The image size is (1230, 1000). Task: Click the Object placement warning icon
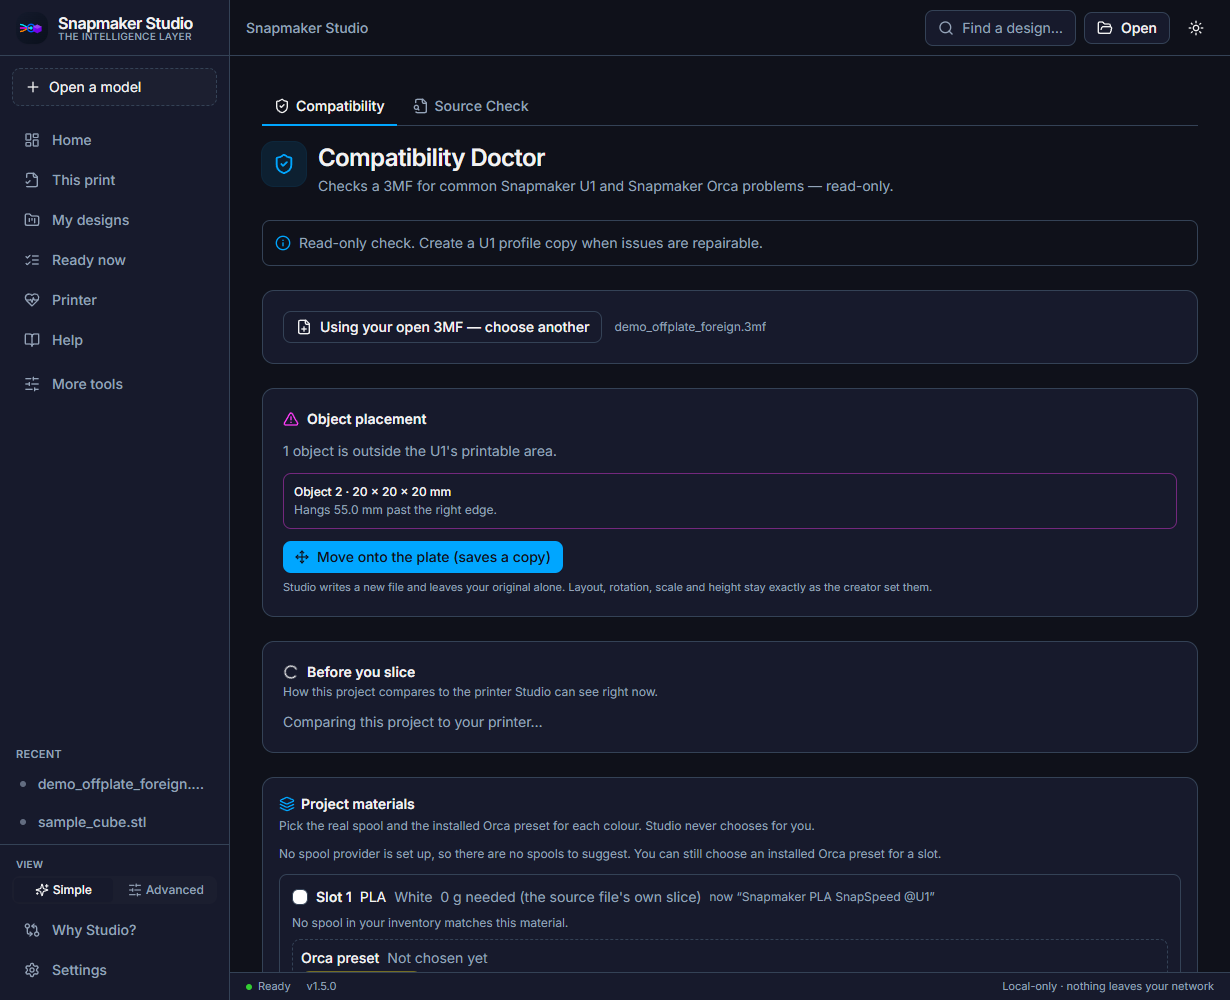click(x=291, y=419)
